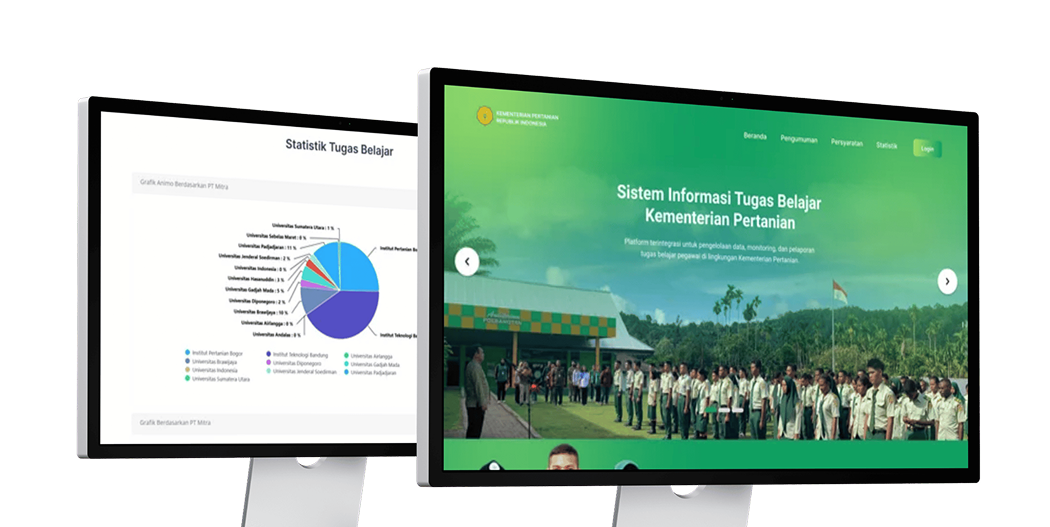Toggle Universitas Indonesia legend item
1050x527 pixels.
pyautogui.click(x=211, y=370)
